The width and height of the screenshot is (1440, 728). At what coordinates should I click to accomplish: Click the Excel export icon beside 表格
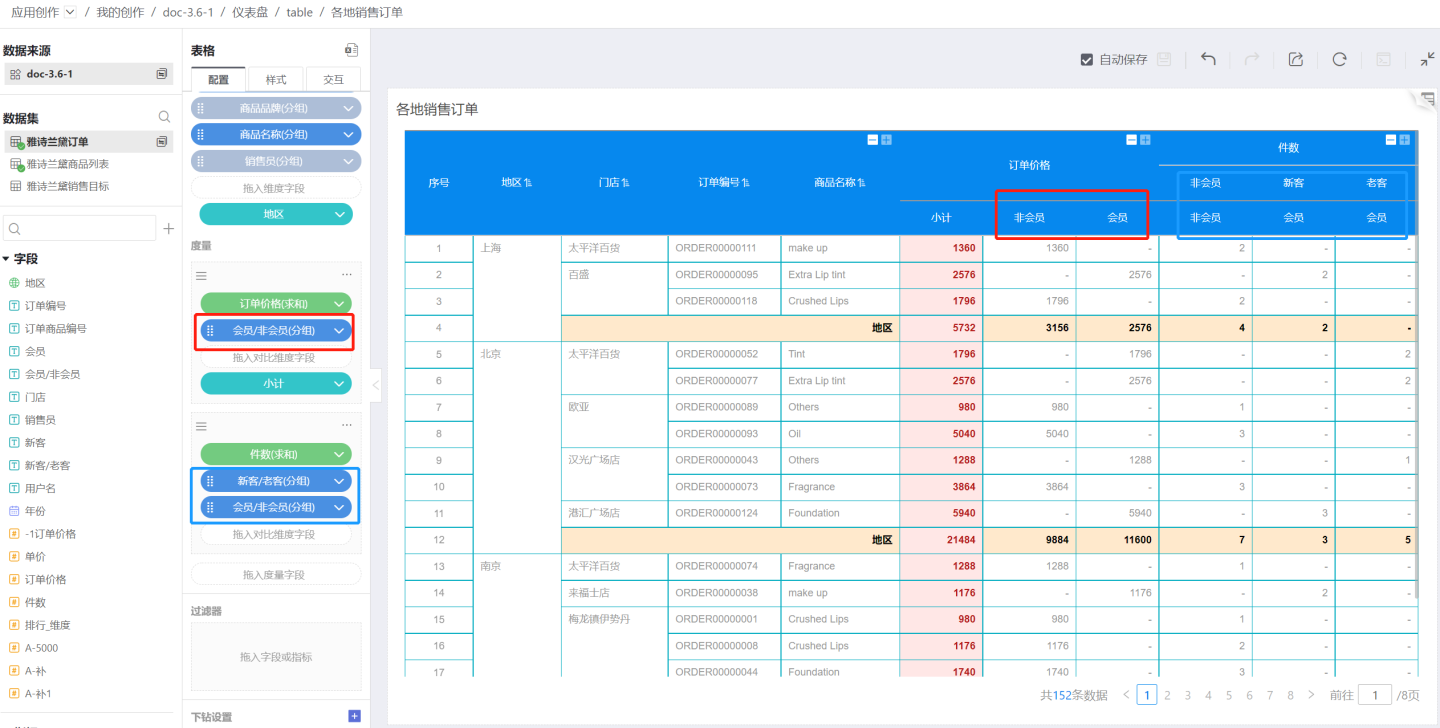[x=351, y=50]
